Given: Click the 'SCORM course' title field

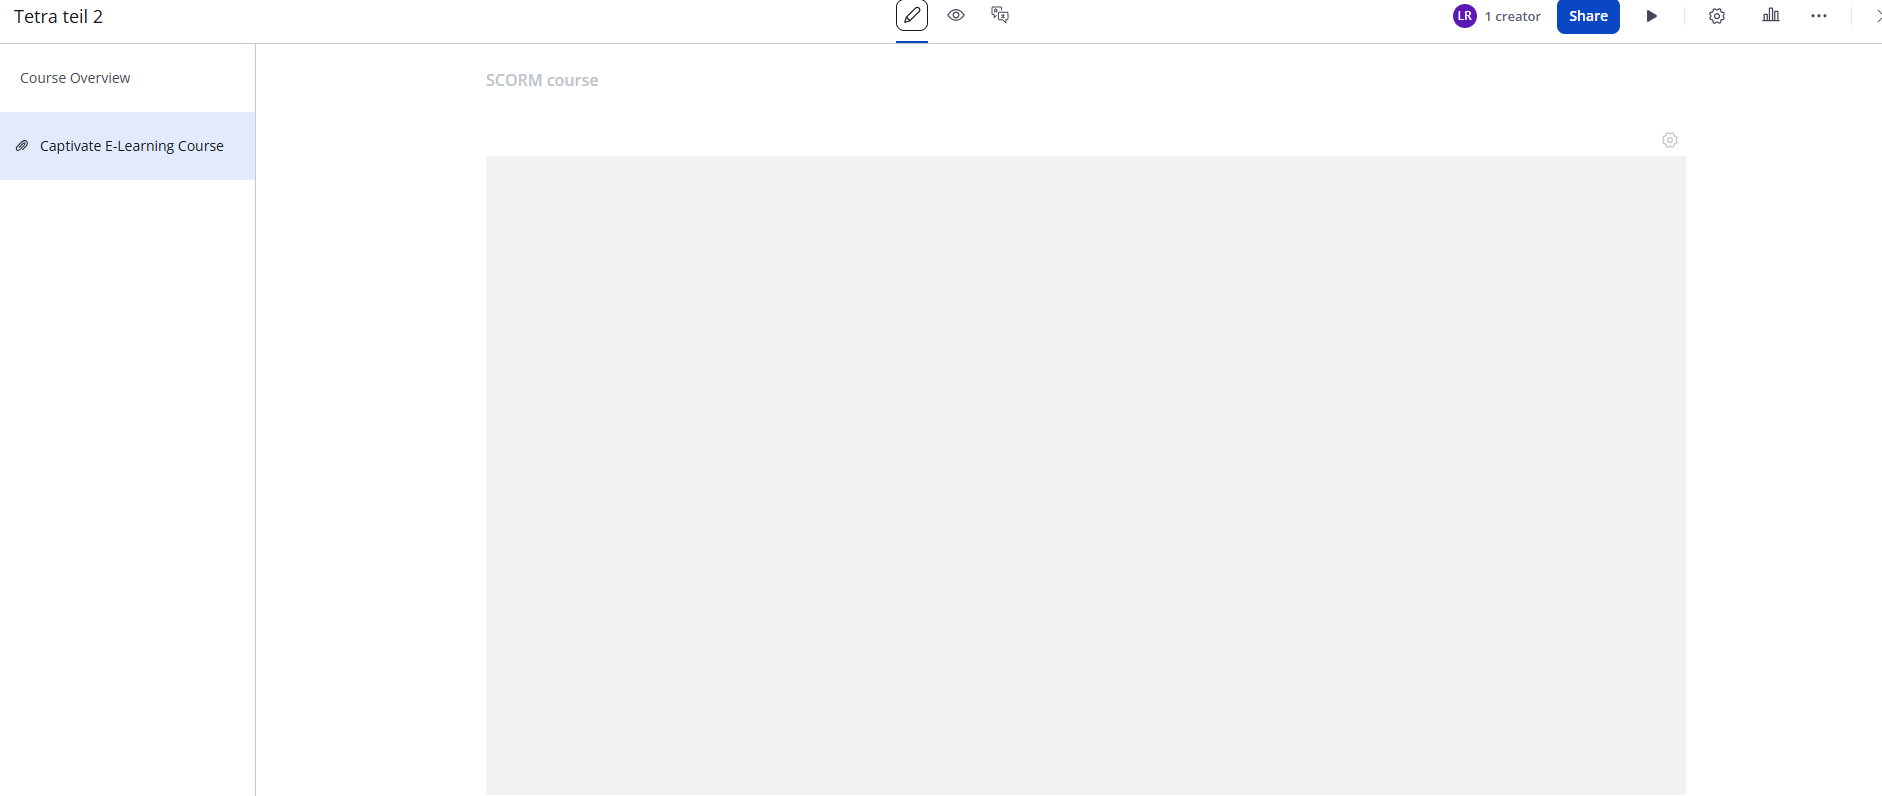Looking at the screenshot, I should pos(542,80).
